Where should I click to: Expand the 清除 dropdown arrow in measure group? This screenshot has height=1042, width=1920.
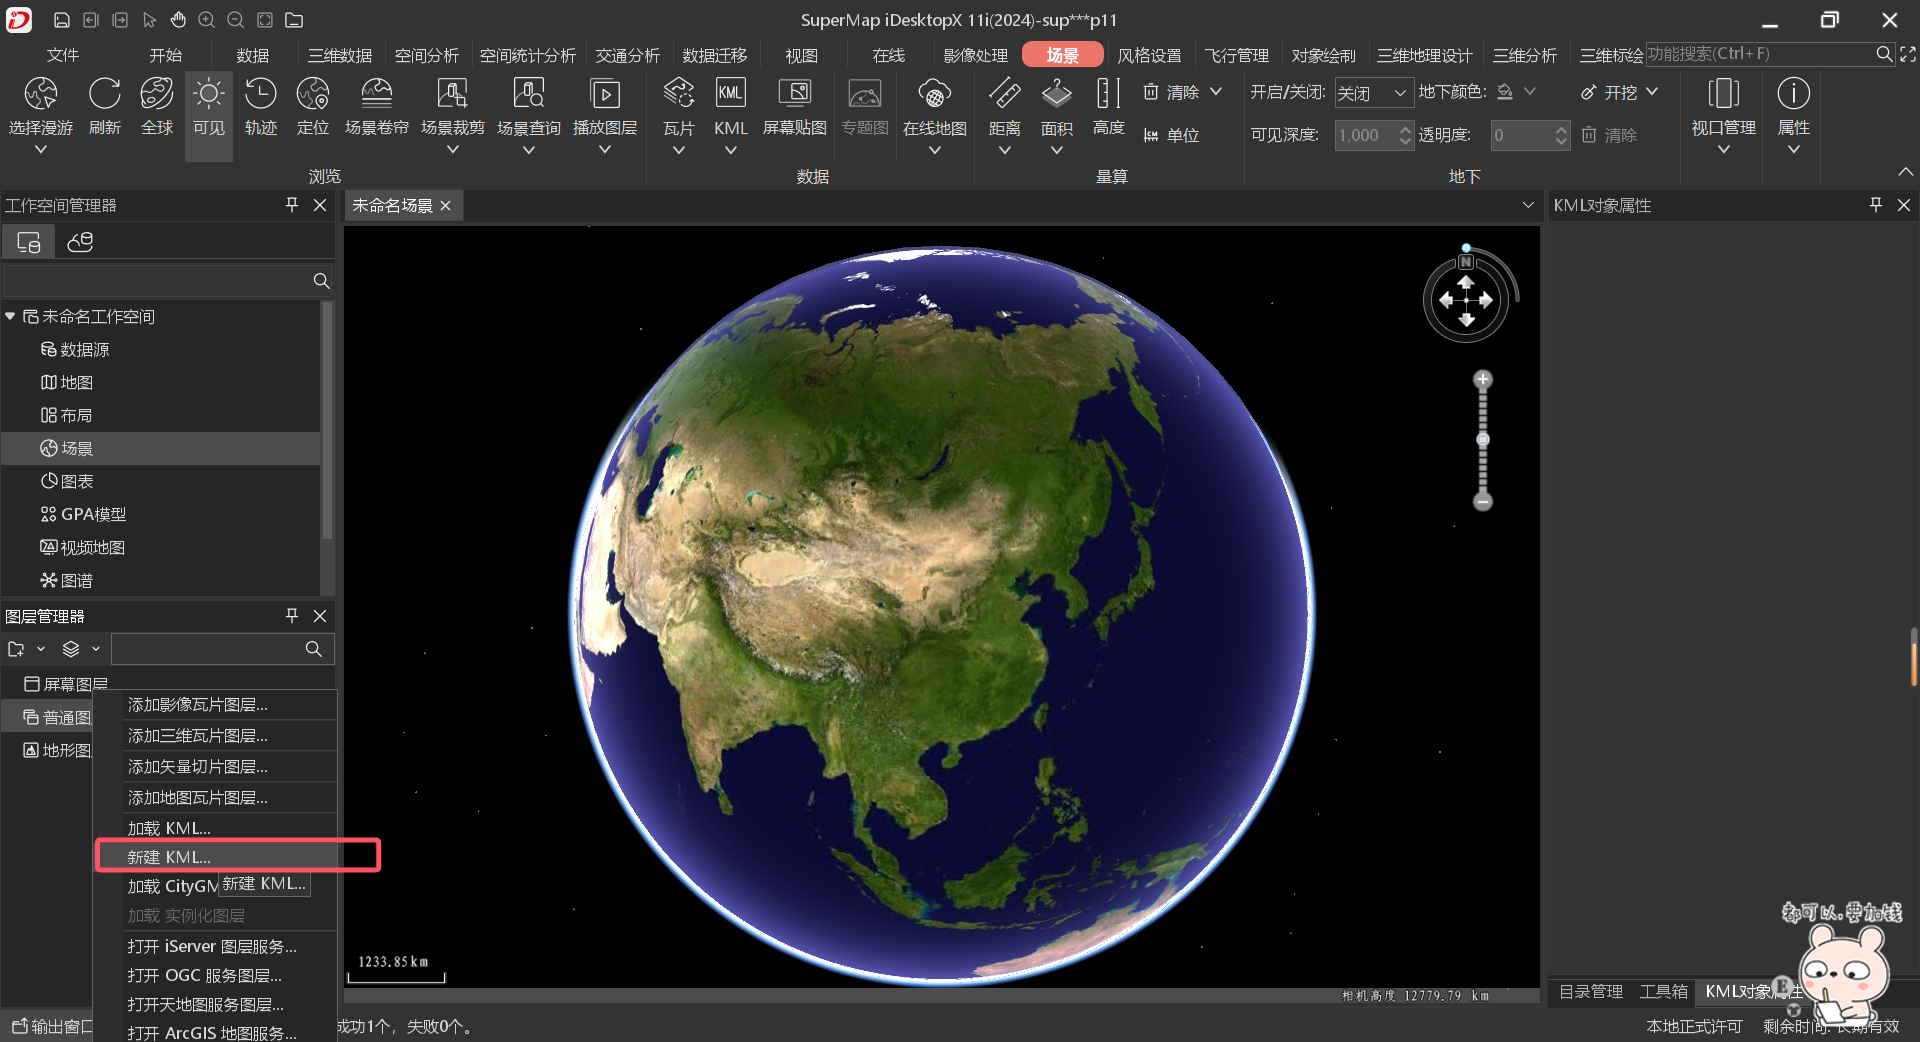[1216, 92]
